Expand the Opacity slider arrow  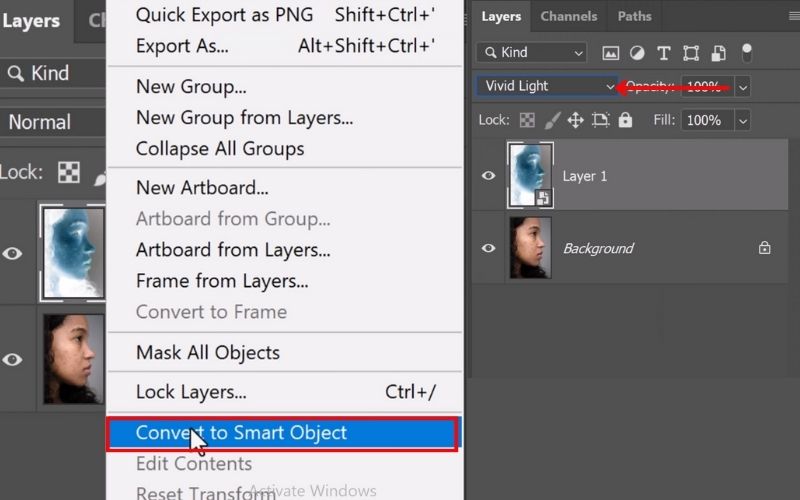click(743, 87)
